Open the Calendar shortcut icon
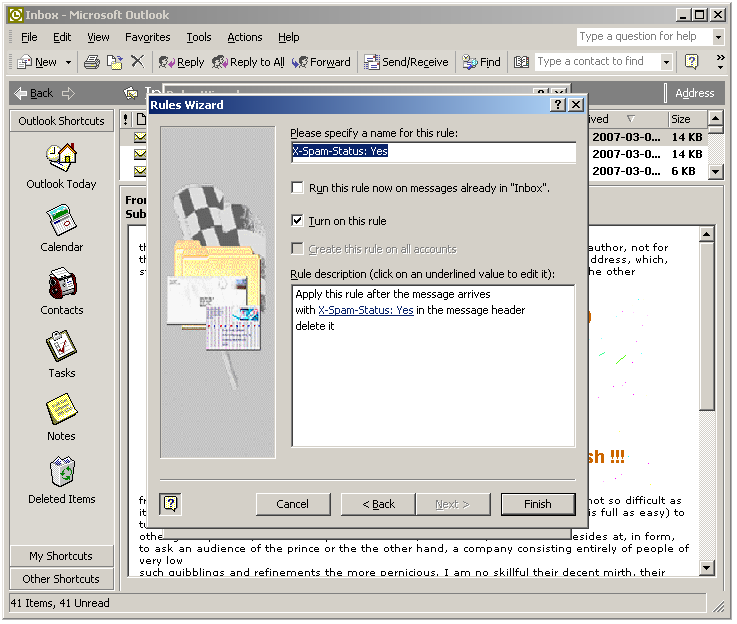The height and width of the screenshot is (624, 737). click(x=61, y=220)
